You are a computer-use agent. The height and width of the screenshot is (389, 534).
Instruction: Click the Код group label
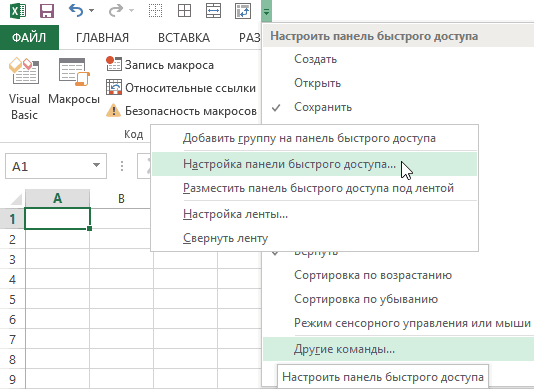point(134,134)
